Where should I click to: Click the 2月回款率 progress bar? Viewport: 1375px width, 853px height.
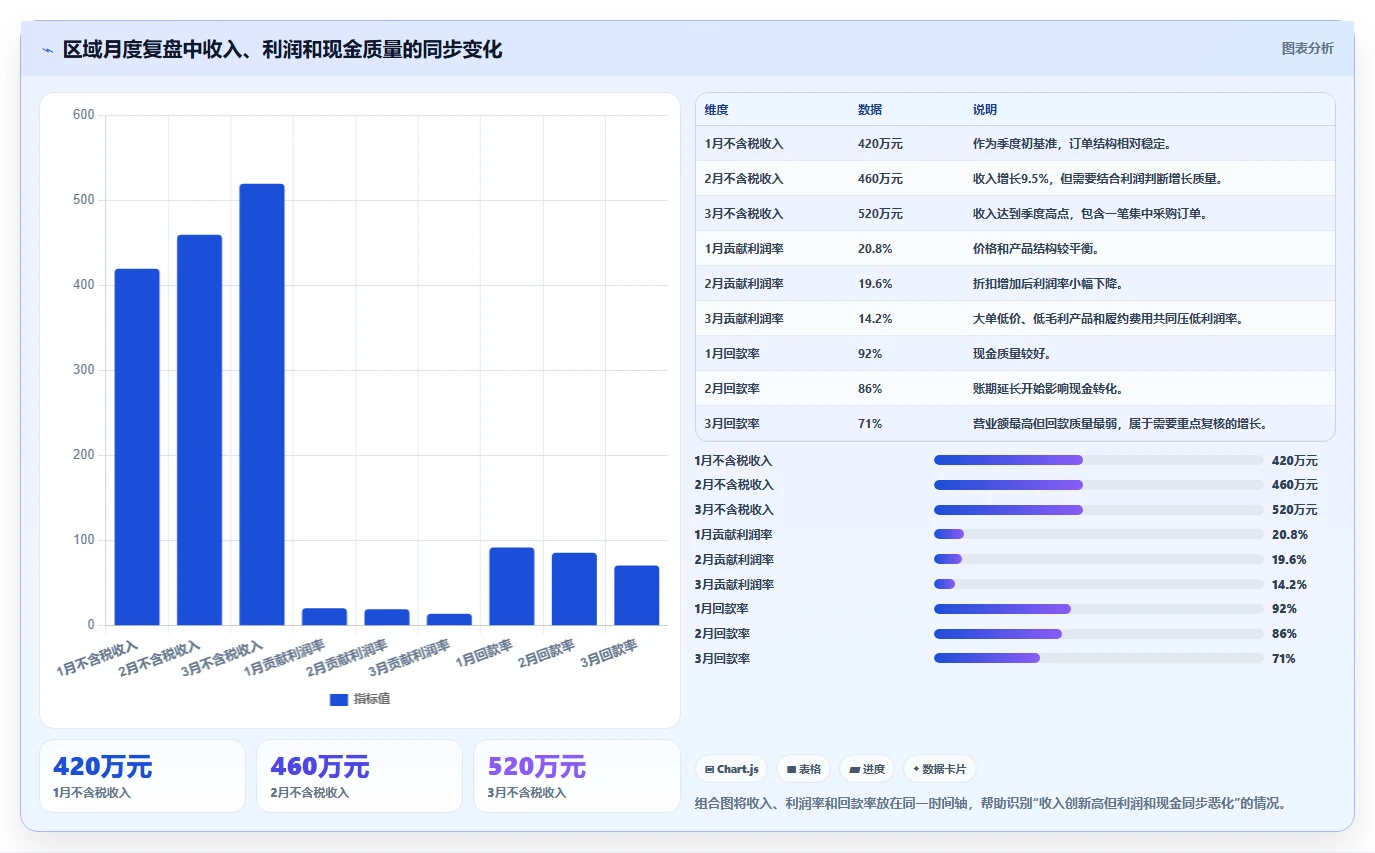point(1098,633)
